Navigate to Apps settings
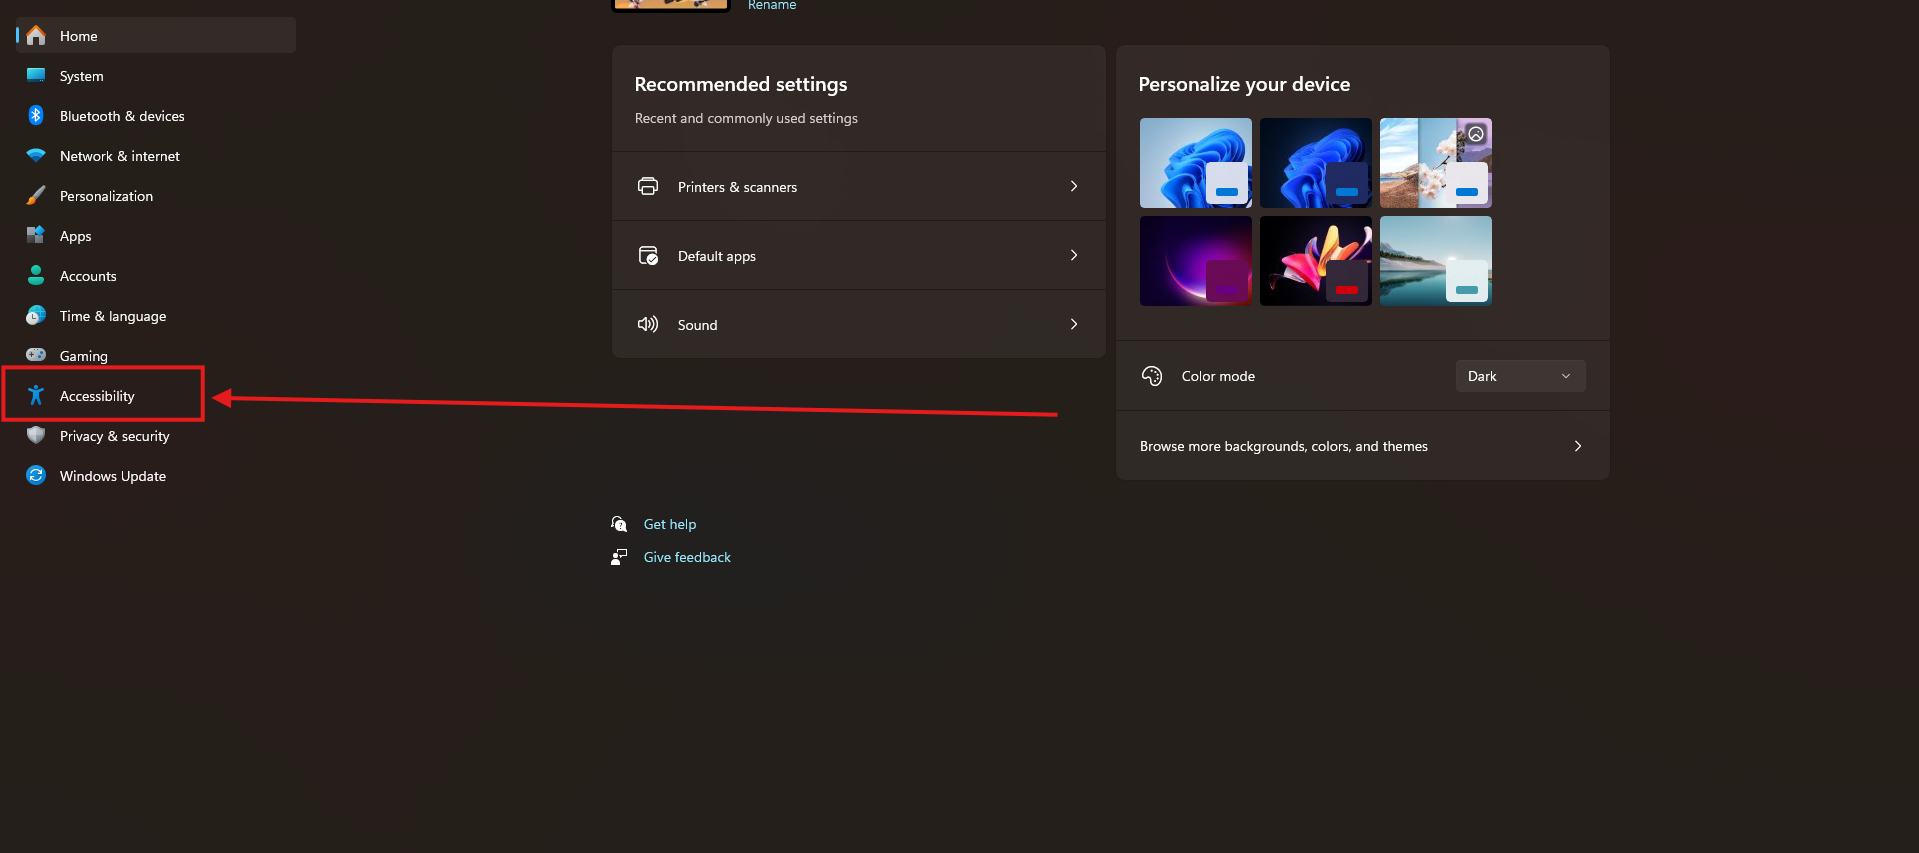This screenshot has width=1919, height=853. tap(155, 236)
